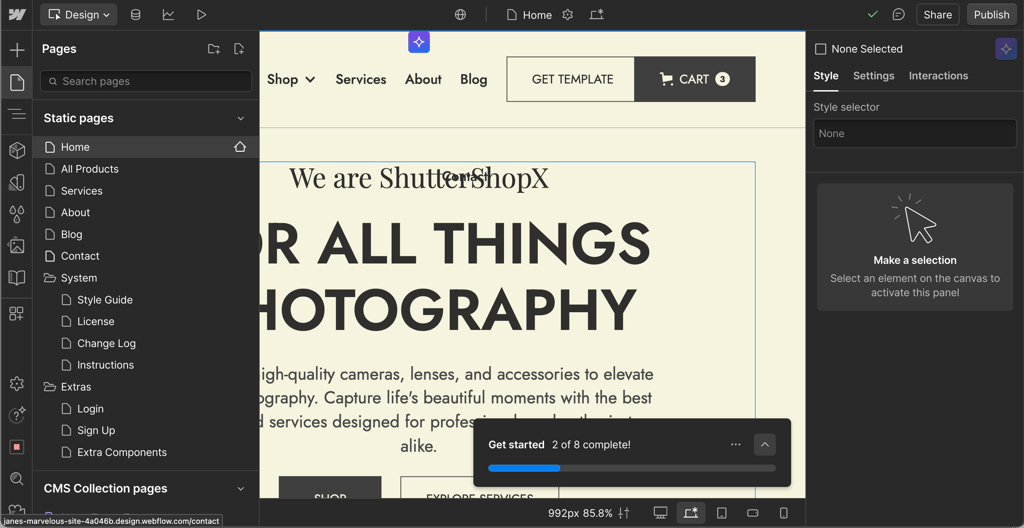This screenshot has height=528, width=1024.
Task: Open the Apps grid icon
Action: [x=17, y=313]
